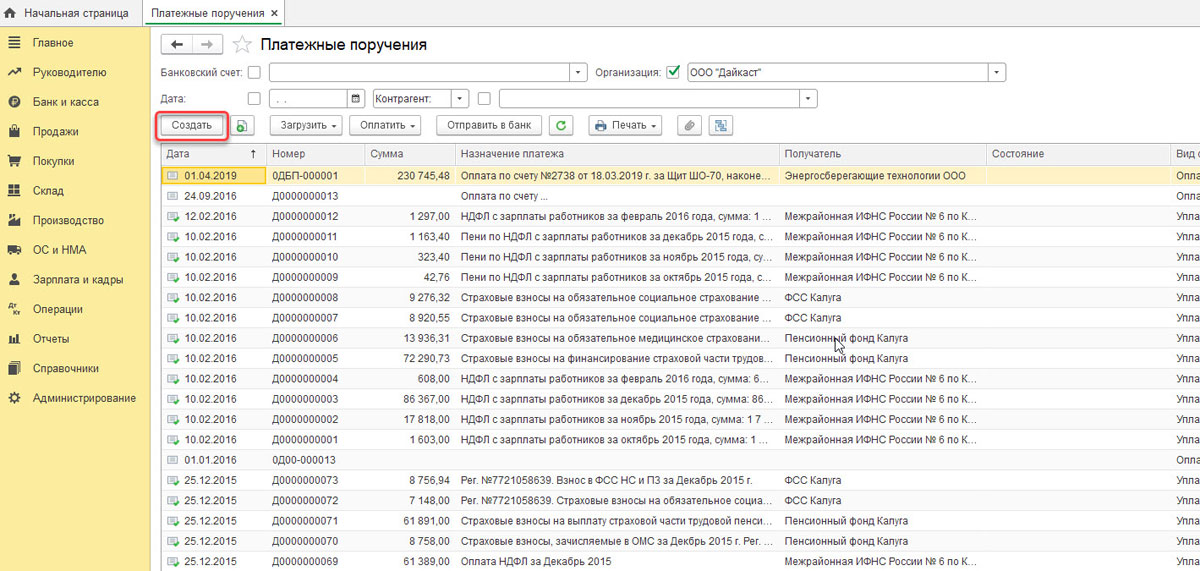This screenshot has height=571, width=1200.
Task: Open Банк и касса section in sidebar
Action: coord(65,102)
